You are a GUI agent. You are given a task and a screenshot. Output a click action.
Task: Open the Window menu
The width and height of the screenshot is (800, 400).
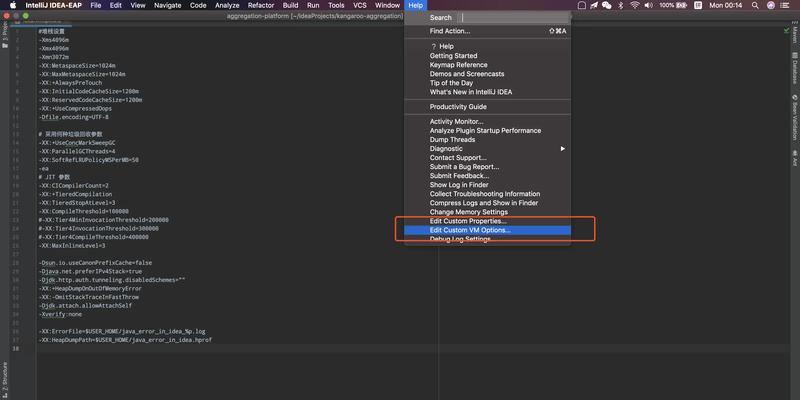pyautogui.click(x=387, y=5)
